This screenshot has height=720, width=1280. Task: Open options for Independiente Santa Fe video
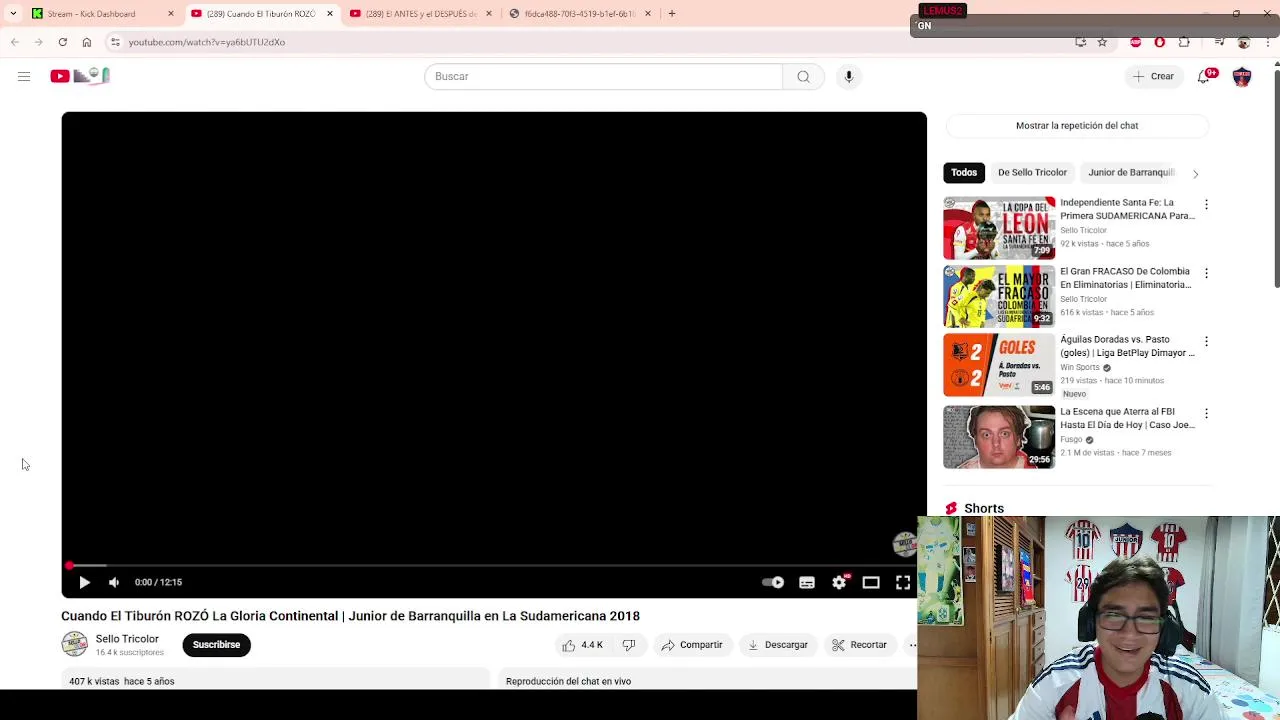1206,204
